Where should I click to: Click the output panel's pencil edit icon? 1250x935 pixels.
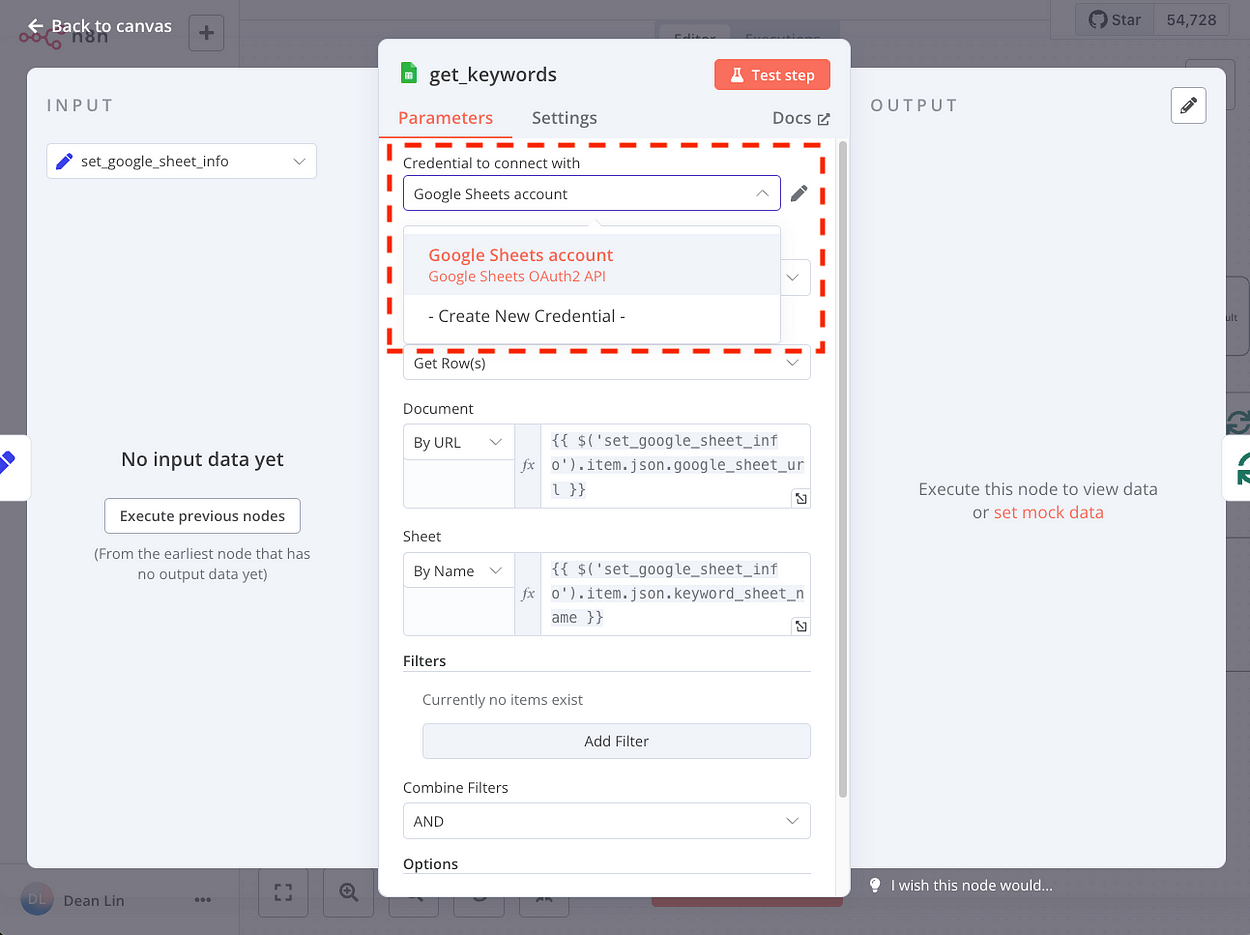pyautogui.click(x=1188, y=106)
